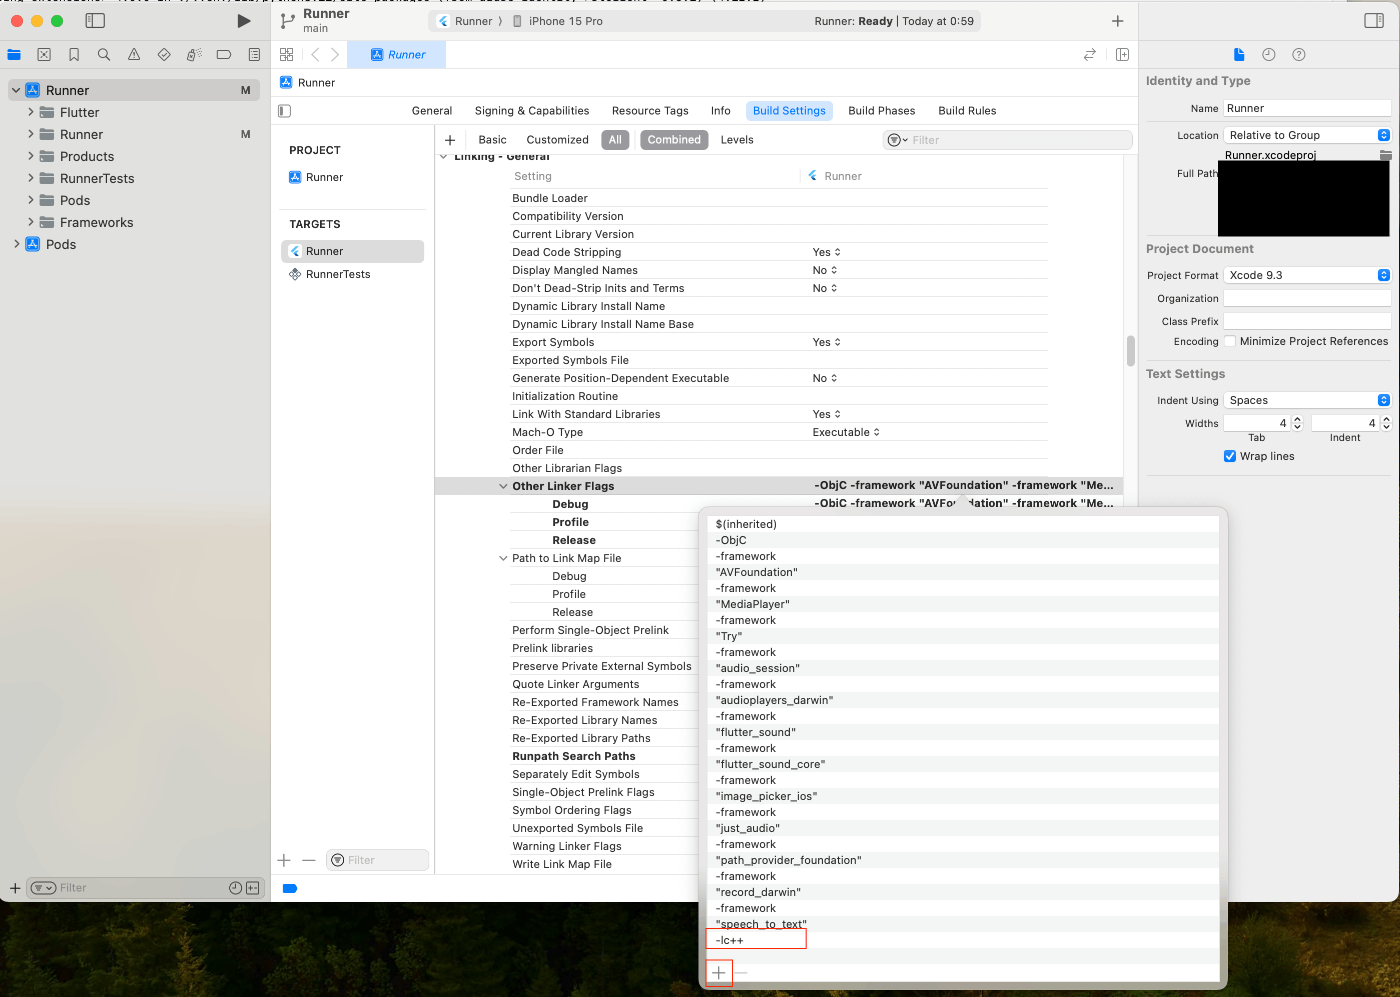
Task: Open Signing & Capabilities tab
Action: [532, 111]
